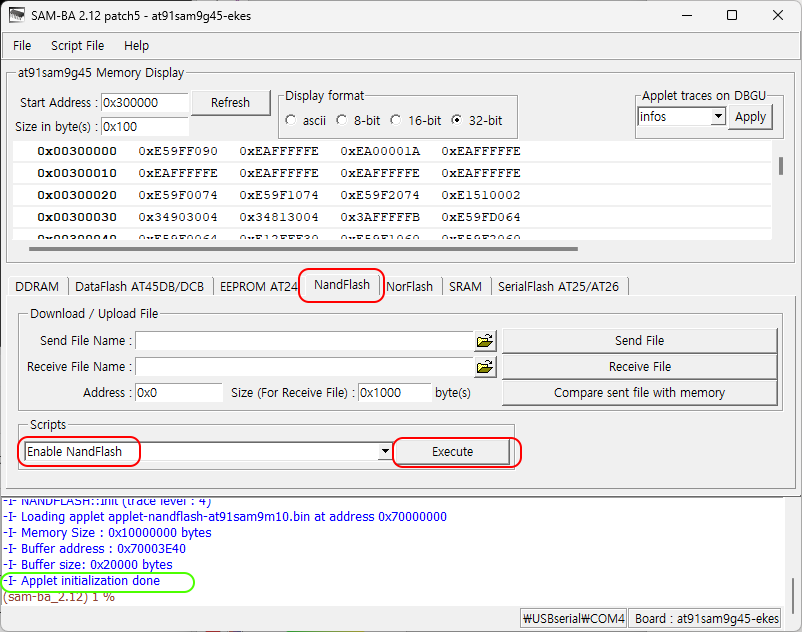The width and height of the screenshot is (802, 632).
Task: Select the 32-bit display format
Action: click(458, 120)
